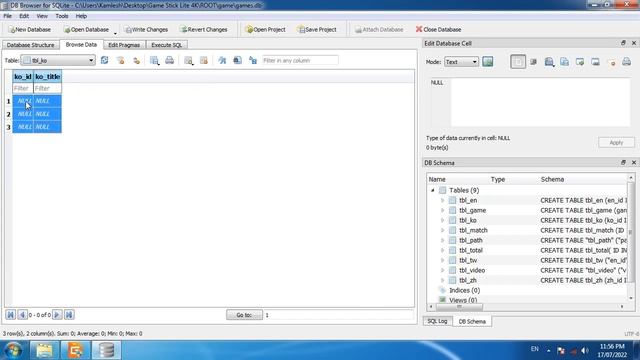Collapse the Tables (9) tree node

(433, 190)
